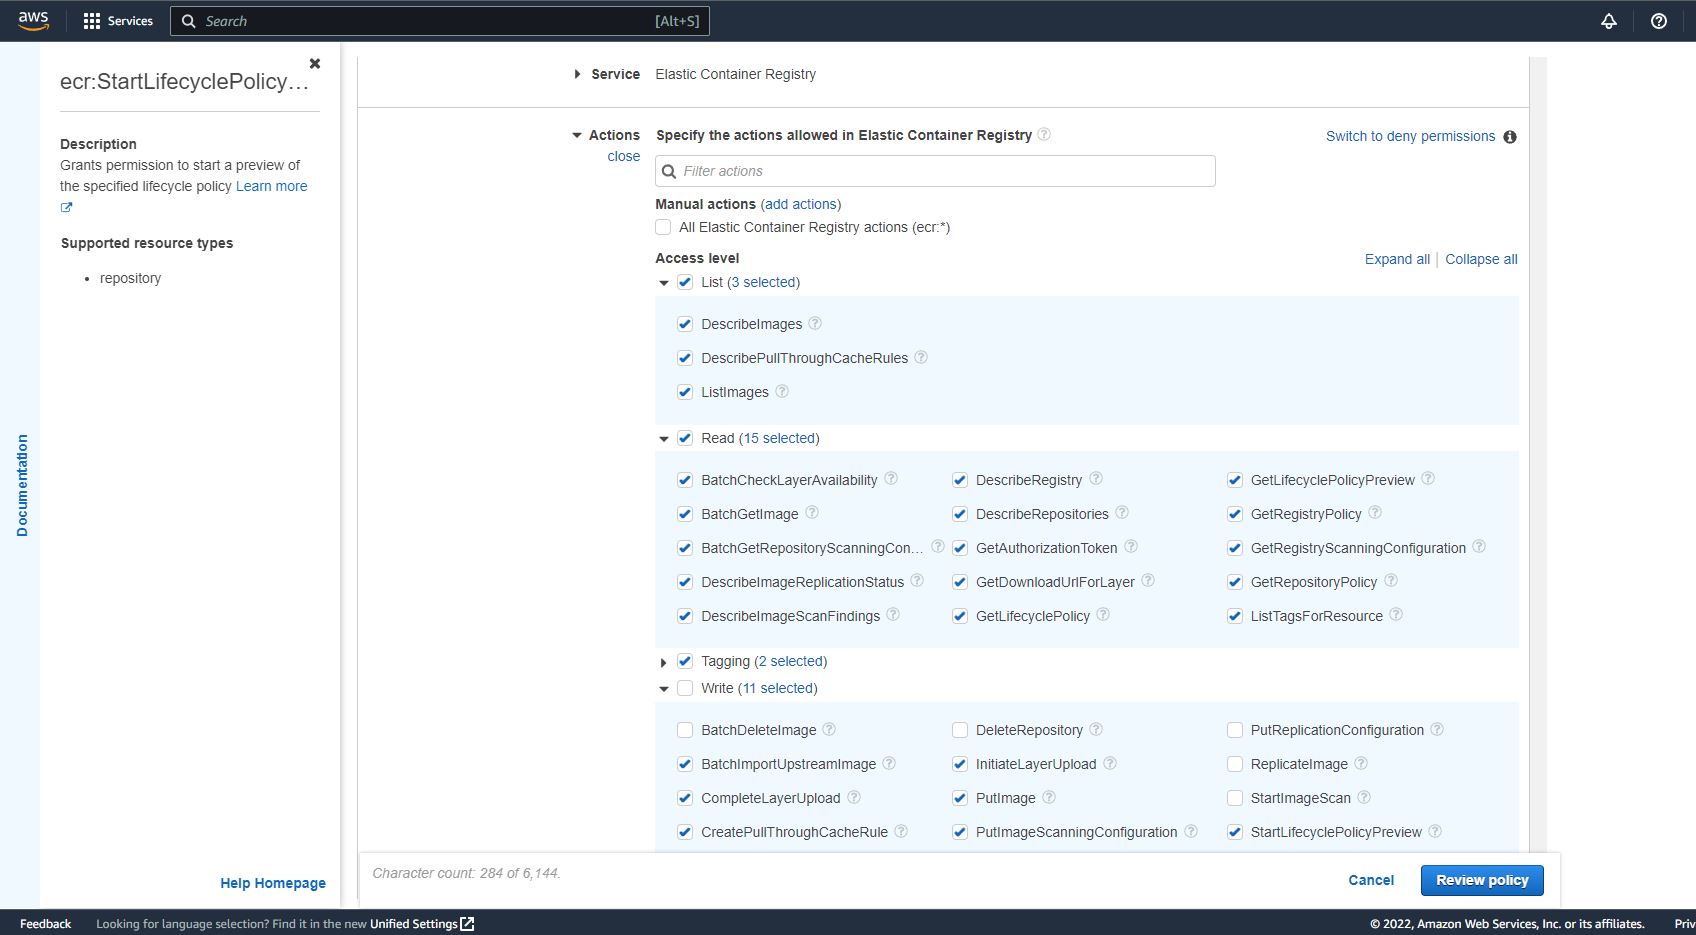Expand the Service section

577,74
